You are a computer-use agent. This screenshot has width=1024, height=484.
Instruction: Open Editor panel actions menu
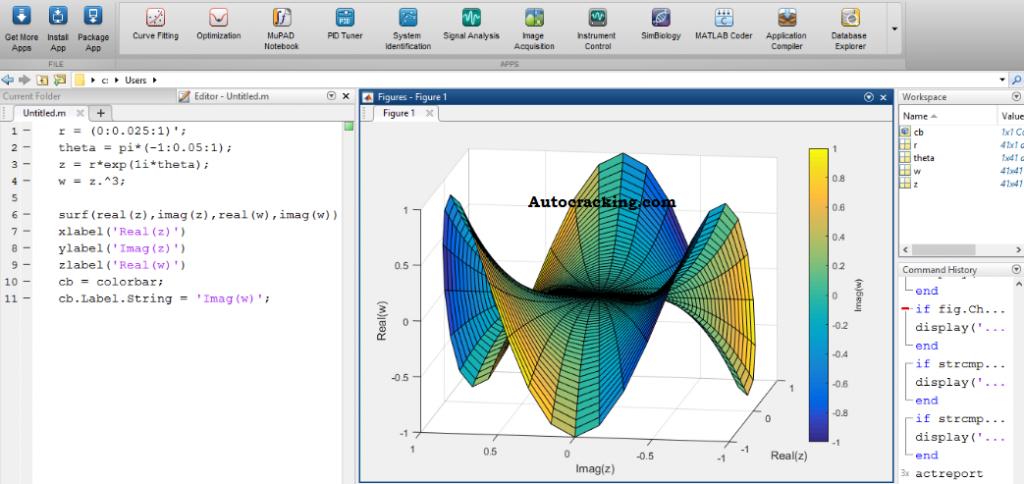coord(331,96)
